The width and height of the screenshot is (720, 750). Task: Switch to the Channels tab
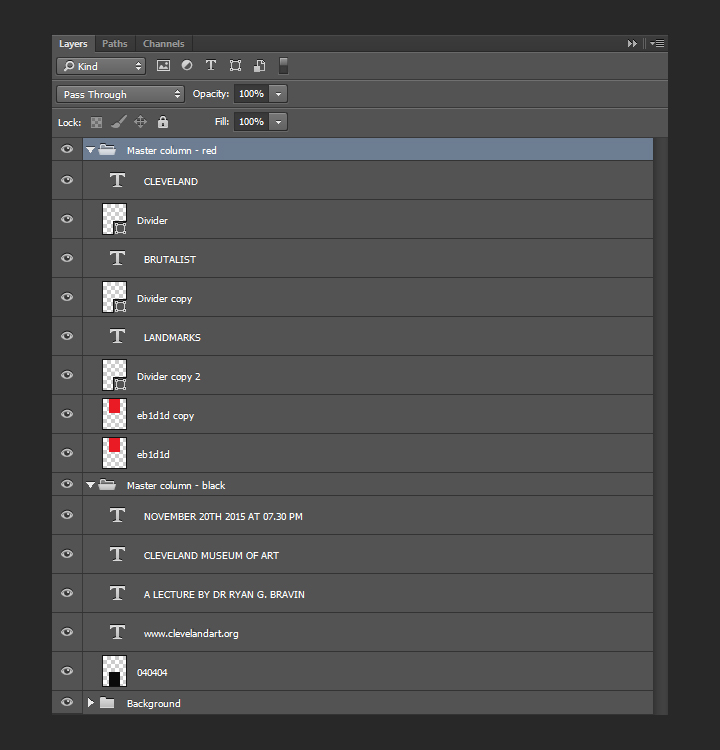164,44
